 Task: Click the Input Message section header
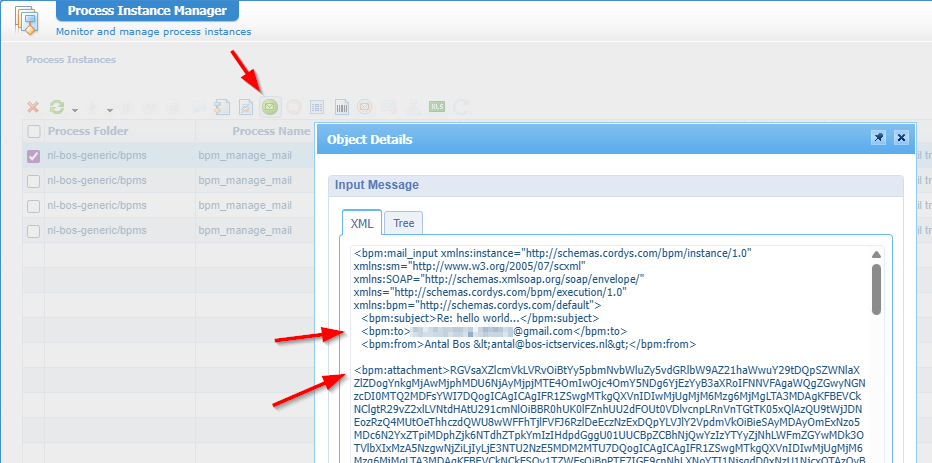coord(615,185)
